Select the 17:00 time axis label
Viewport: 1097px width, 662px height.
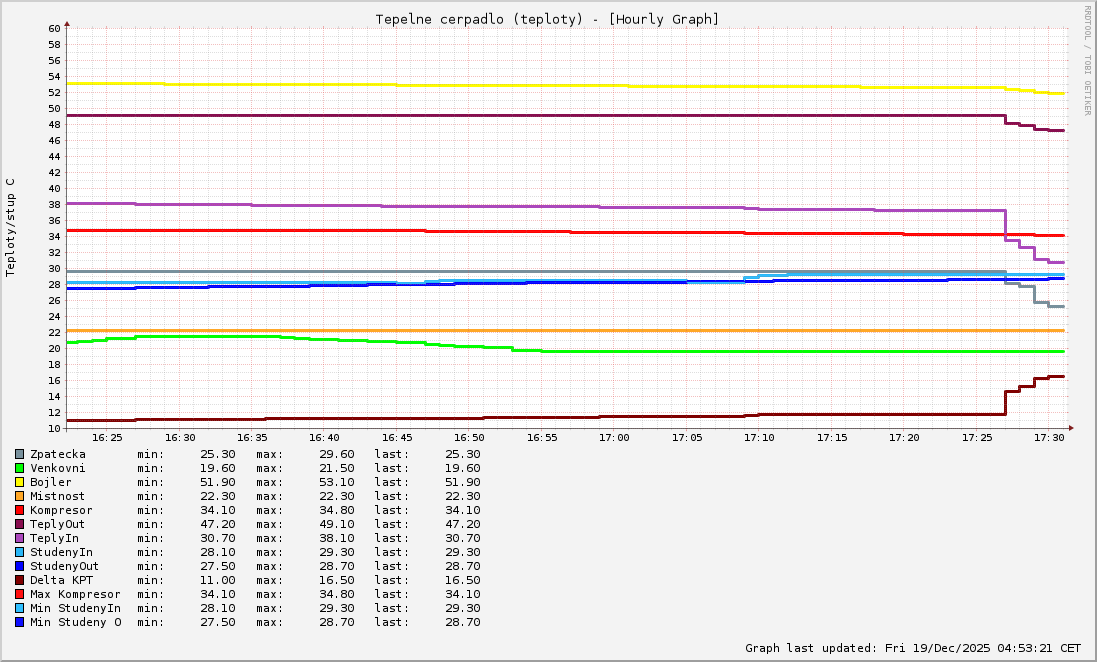click(x=614, y=438)
